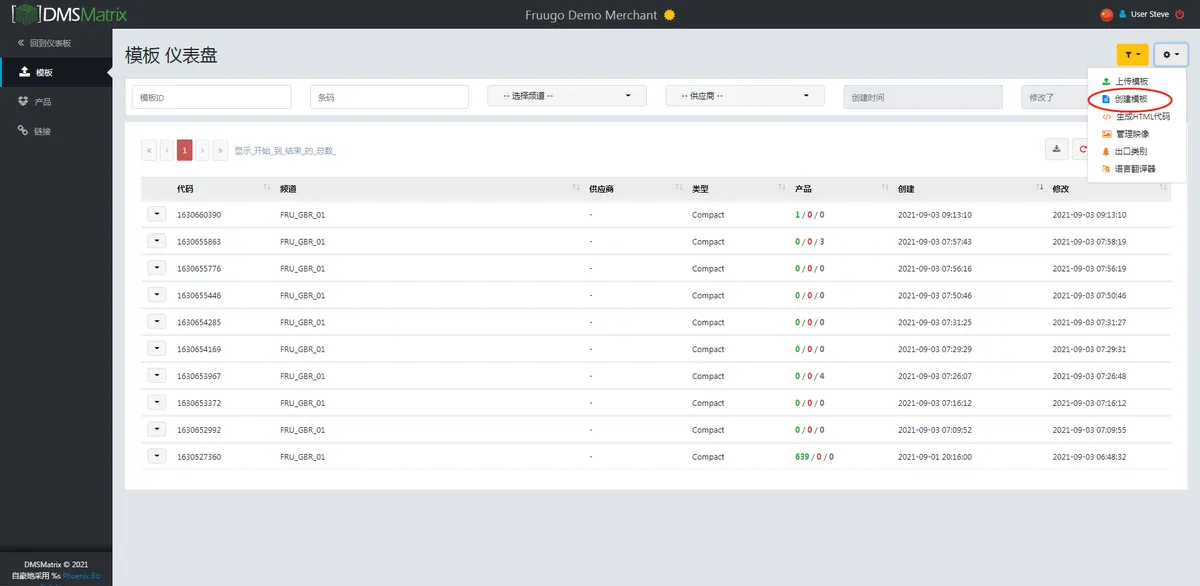The height and width of the screenshot is (586, 1200).
Task: Expand row actions for template 1630654285
Action: pyautogui.click(x=157, y=321)
